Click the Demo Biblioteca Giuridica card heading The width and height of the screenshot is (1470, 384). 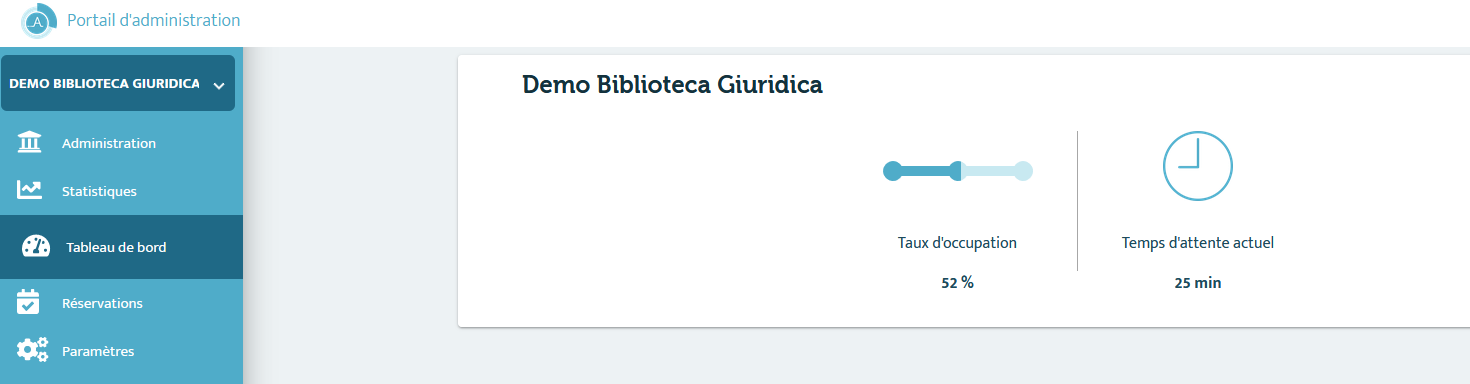(x=672, y=85)
